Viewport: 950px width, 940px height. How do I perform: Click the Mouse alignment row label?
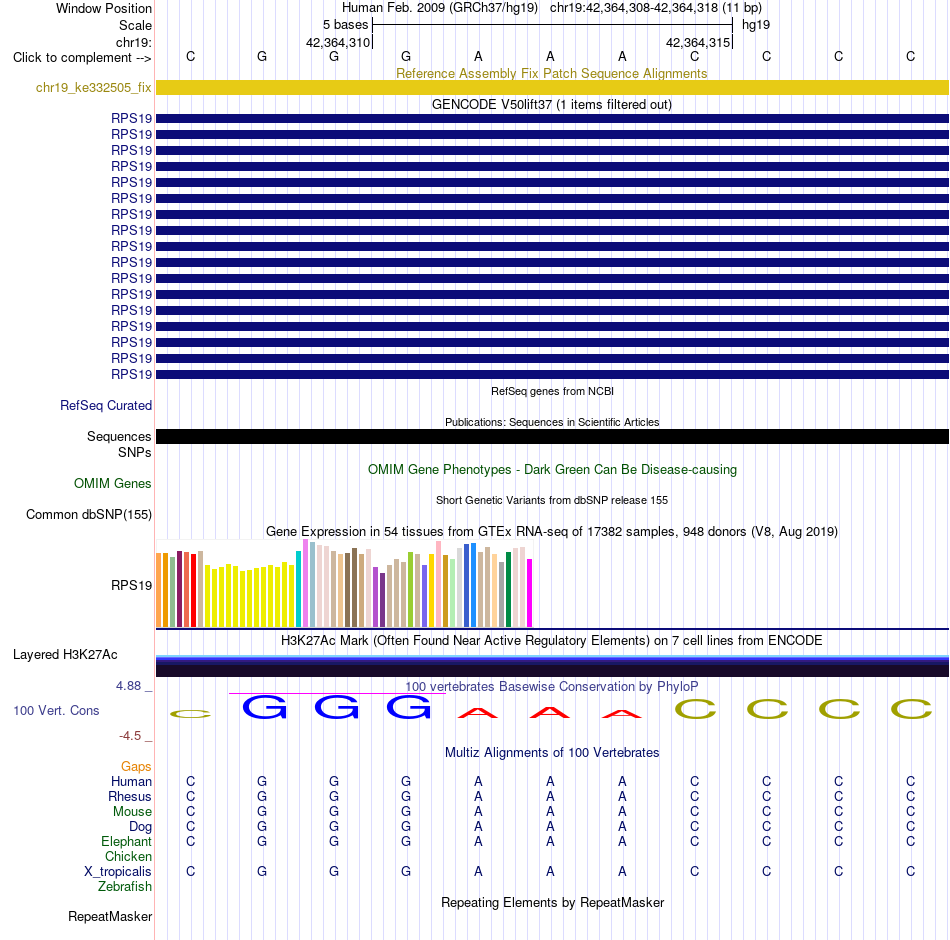coord(132,812)
